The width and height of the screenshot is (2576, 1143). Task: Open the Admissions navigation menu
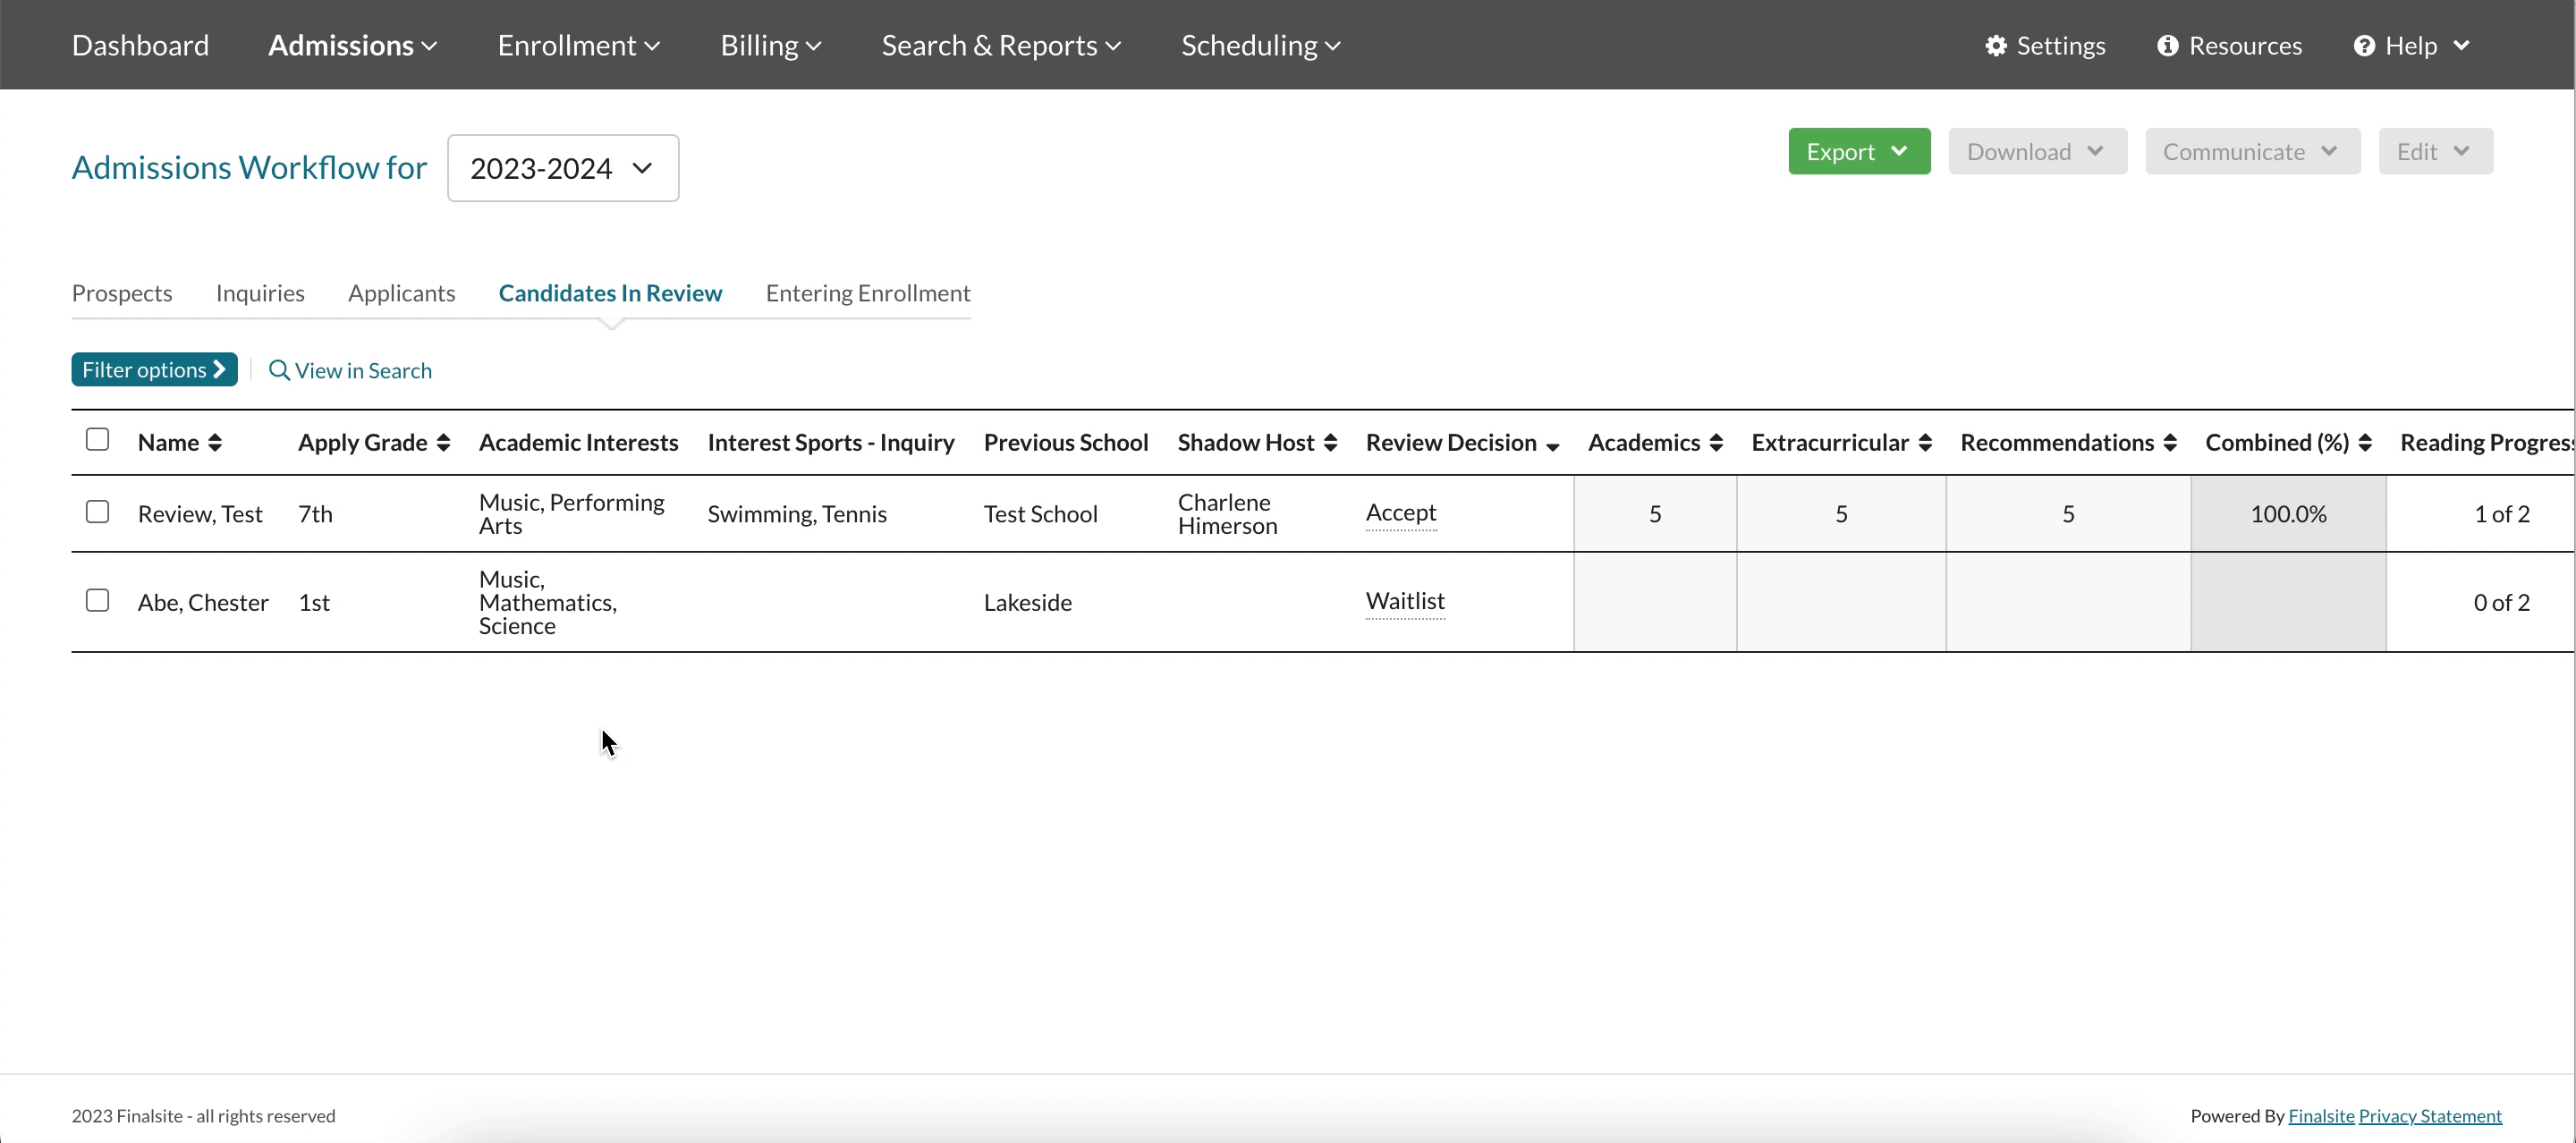pyautogui.click(x=352, y=46)
